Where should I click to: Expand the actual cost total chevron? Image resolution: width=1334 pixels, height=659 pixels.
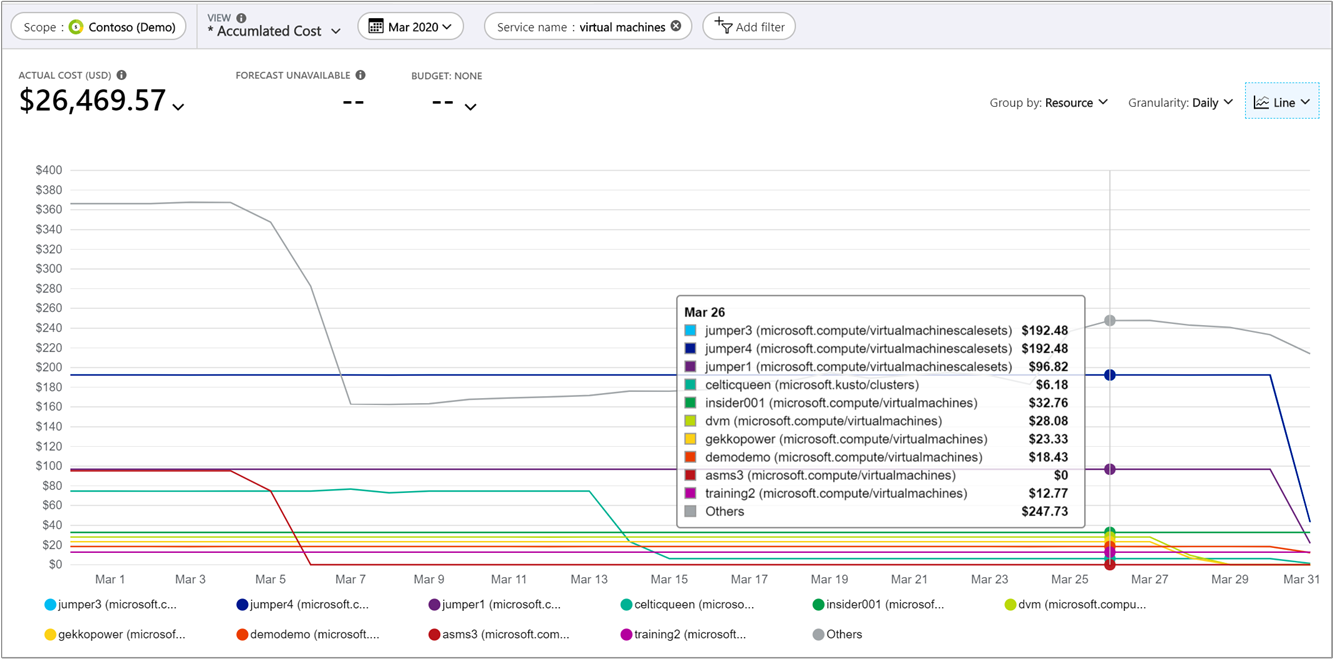tap(178, 107)
